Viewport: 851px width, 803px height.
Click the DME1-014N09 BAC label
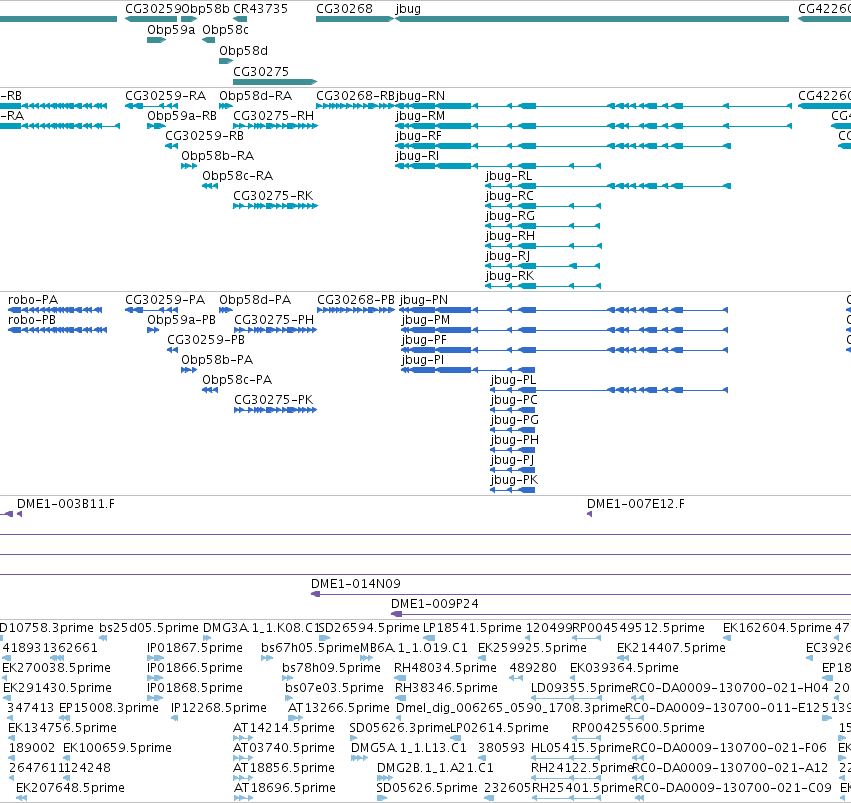pyautogui.click(x=355, y=584)
